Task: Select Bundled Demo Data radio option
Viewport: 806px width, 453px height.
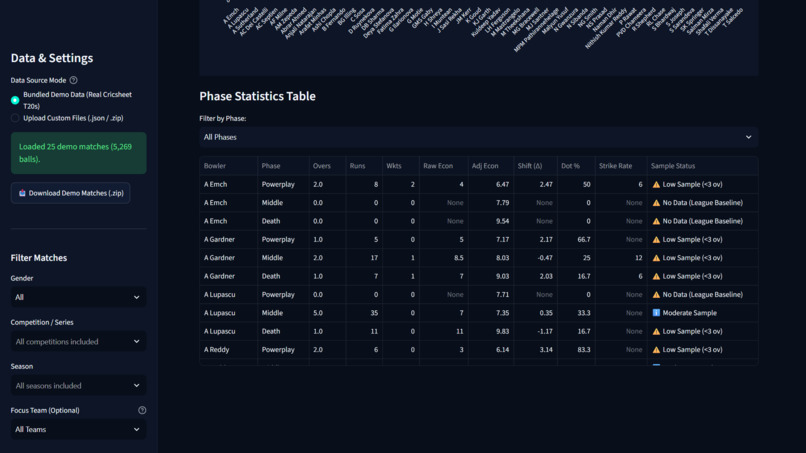Action: (15, 100)
